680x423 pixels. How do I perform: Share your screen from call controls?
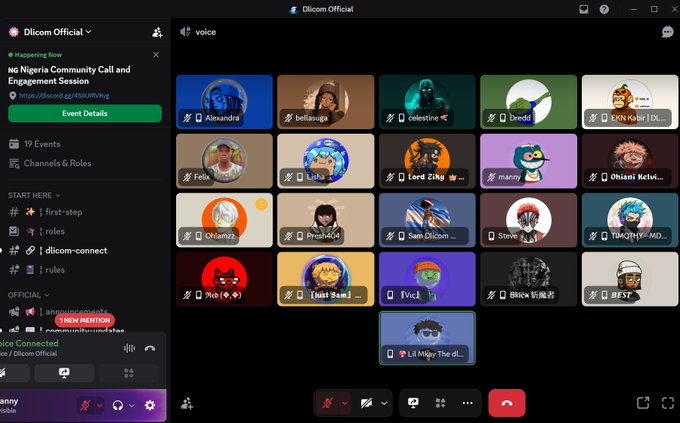pos(413,403)
